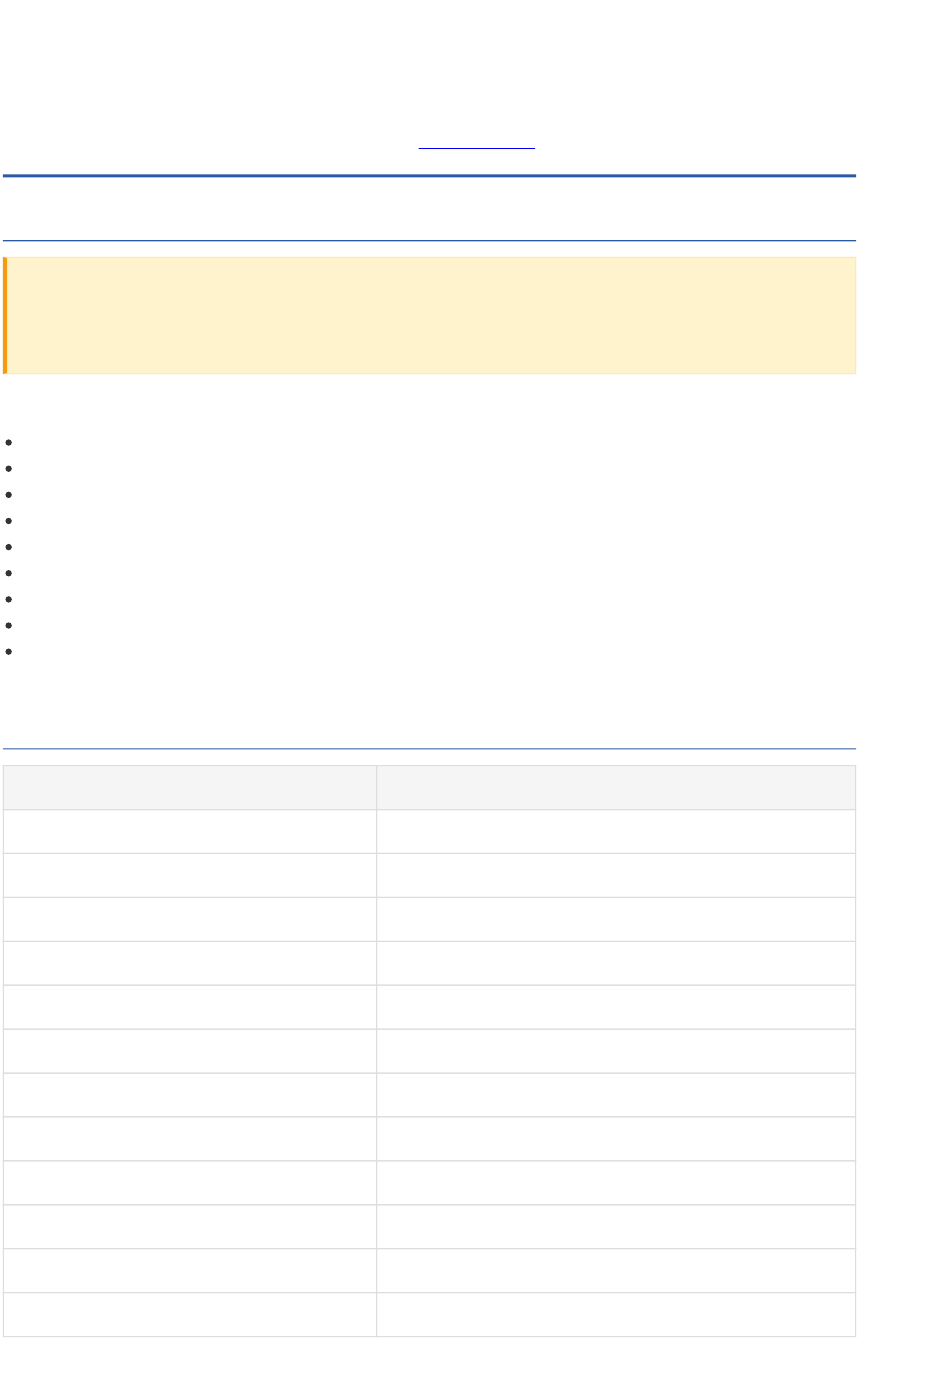Select the sixth bullet marker in the list
Image resolution: width=950 pixels, height=1398 pixels.
[x=8, y=573]
